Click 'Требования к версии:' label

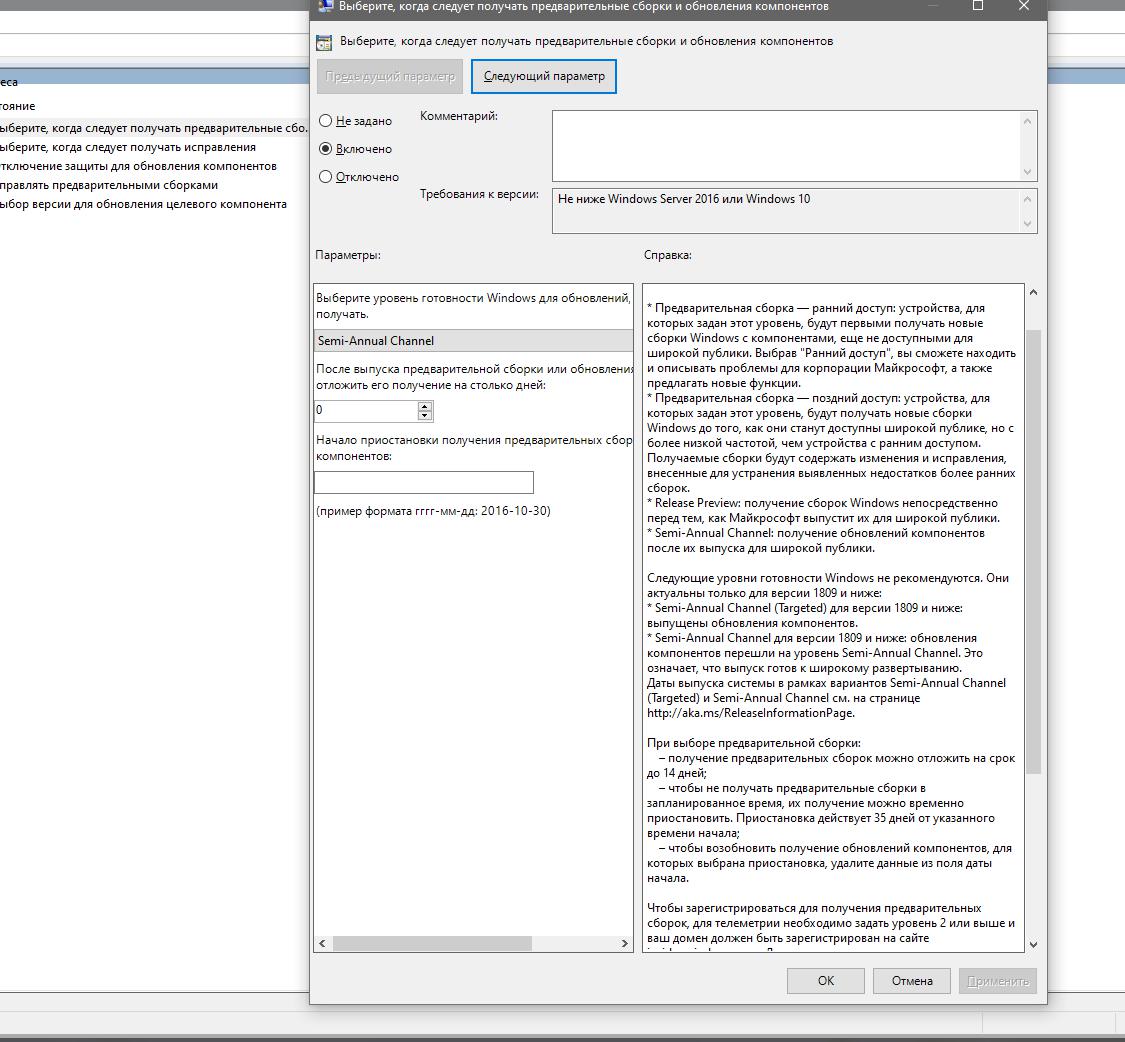tap(479, 194)
